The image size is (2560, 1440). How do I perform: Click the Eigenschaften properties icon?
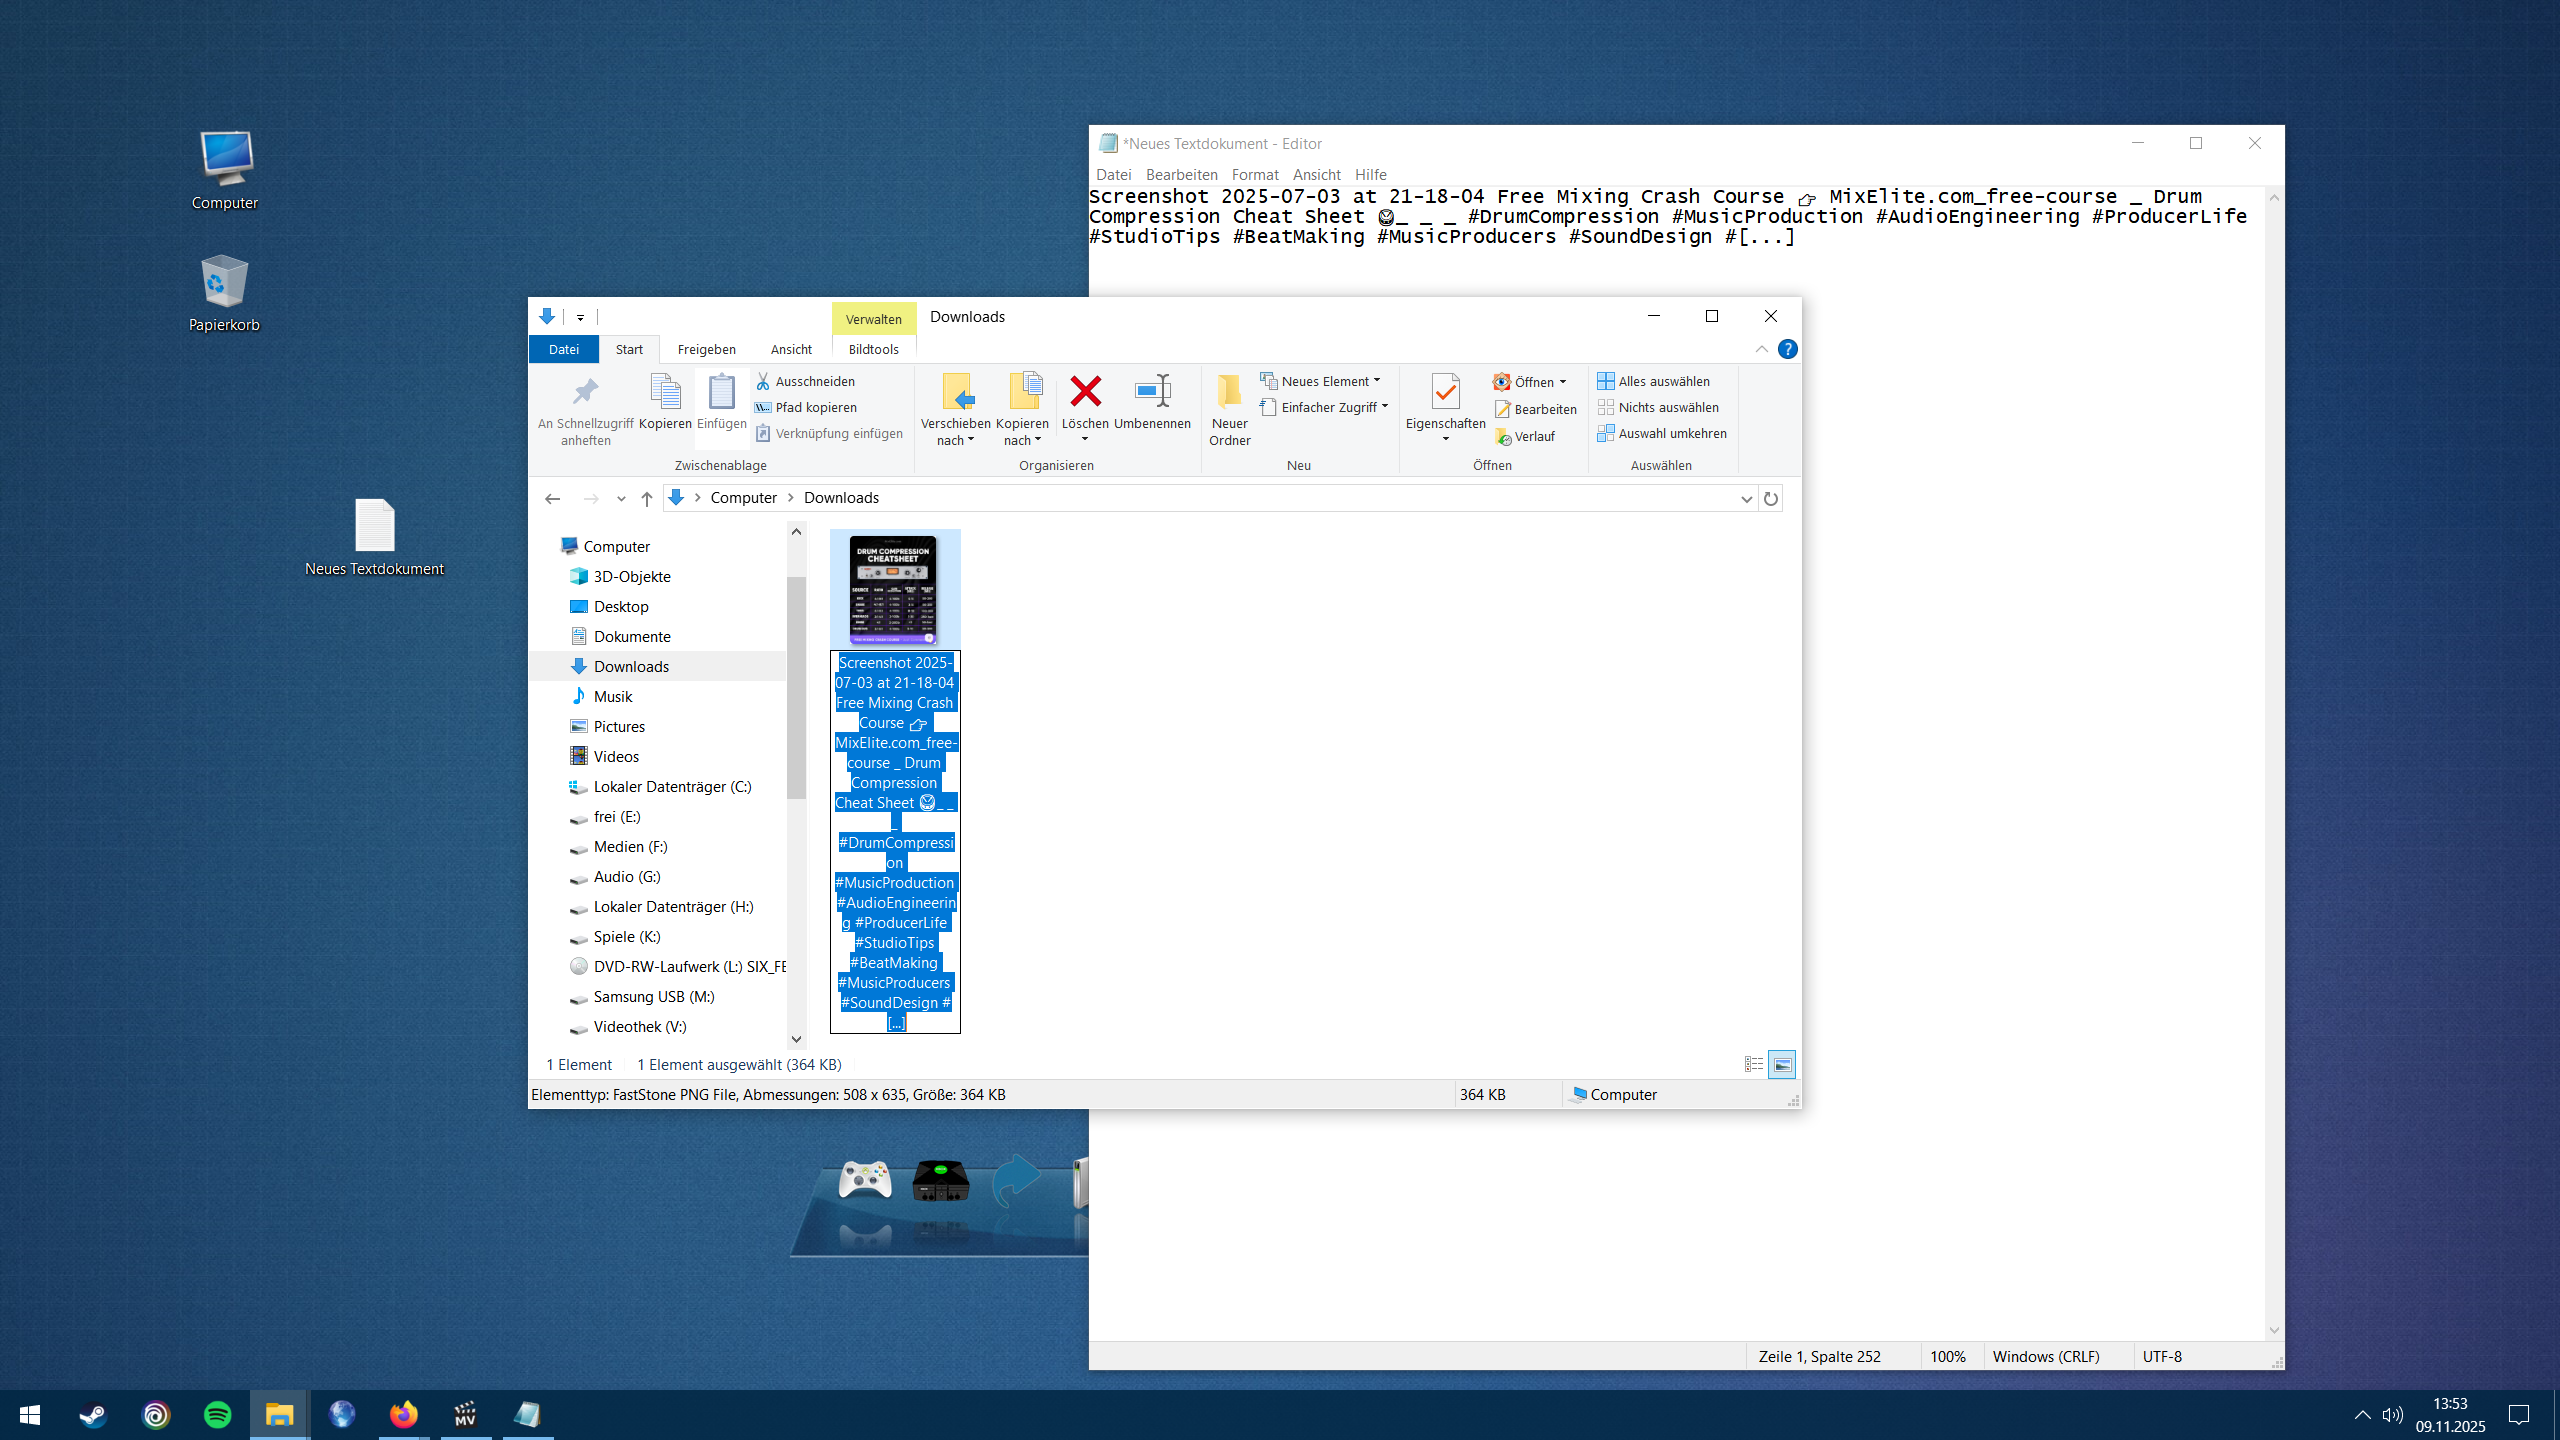1445,392
